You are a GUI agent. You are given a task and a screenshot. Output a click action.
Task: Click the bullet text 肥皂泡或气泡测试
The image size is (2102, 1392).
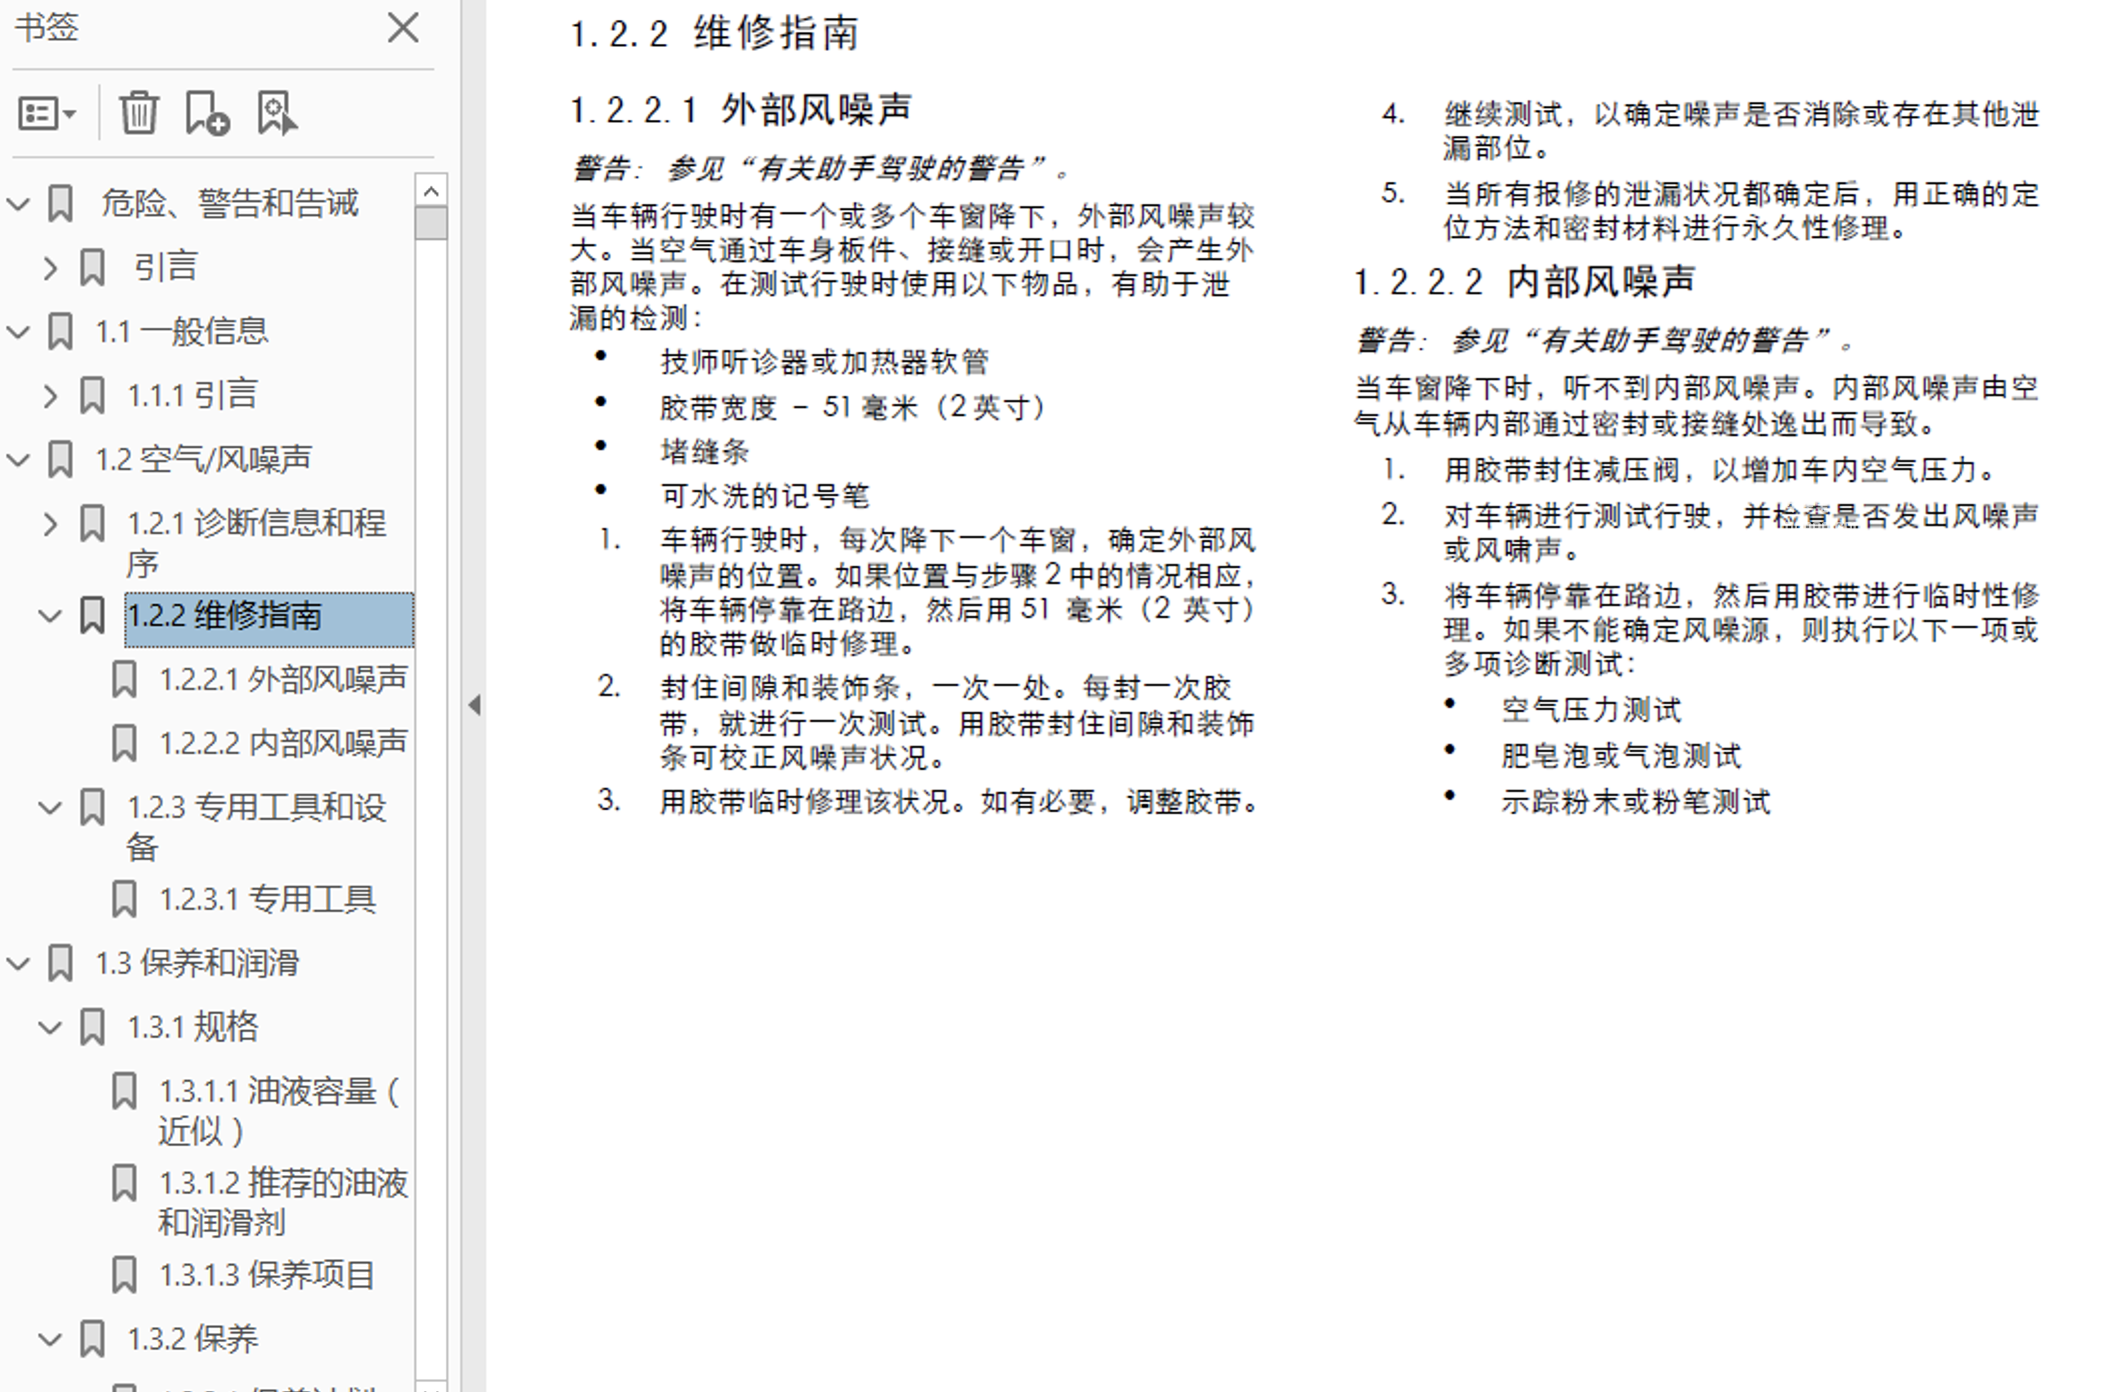1621,757
